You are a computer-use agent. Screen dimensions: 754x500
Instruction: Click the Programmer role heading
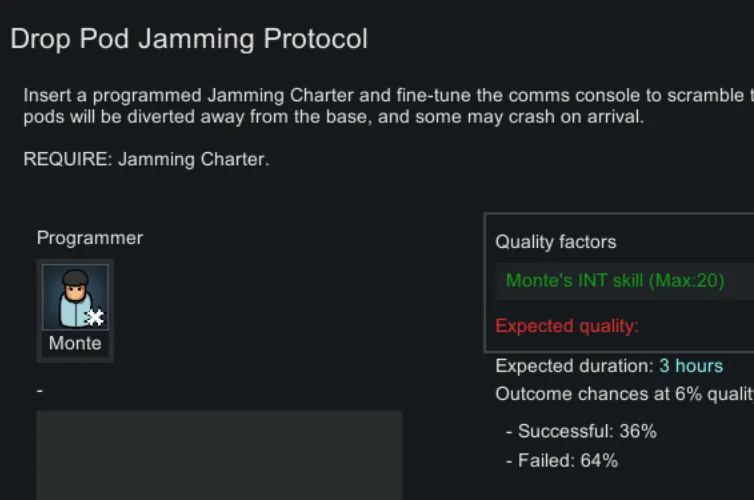coord(90,238)
